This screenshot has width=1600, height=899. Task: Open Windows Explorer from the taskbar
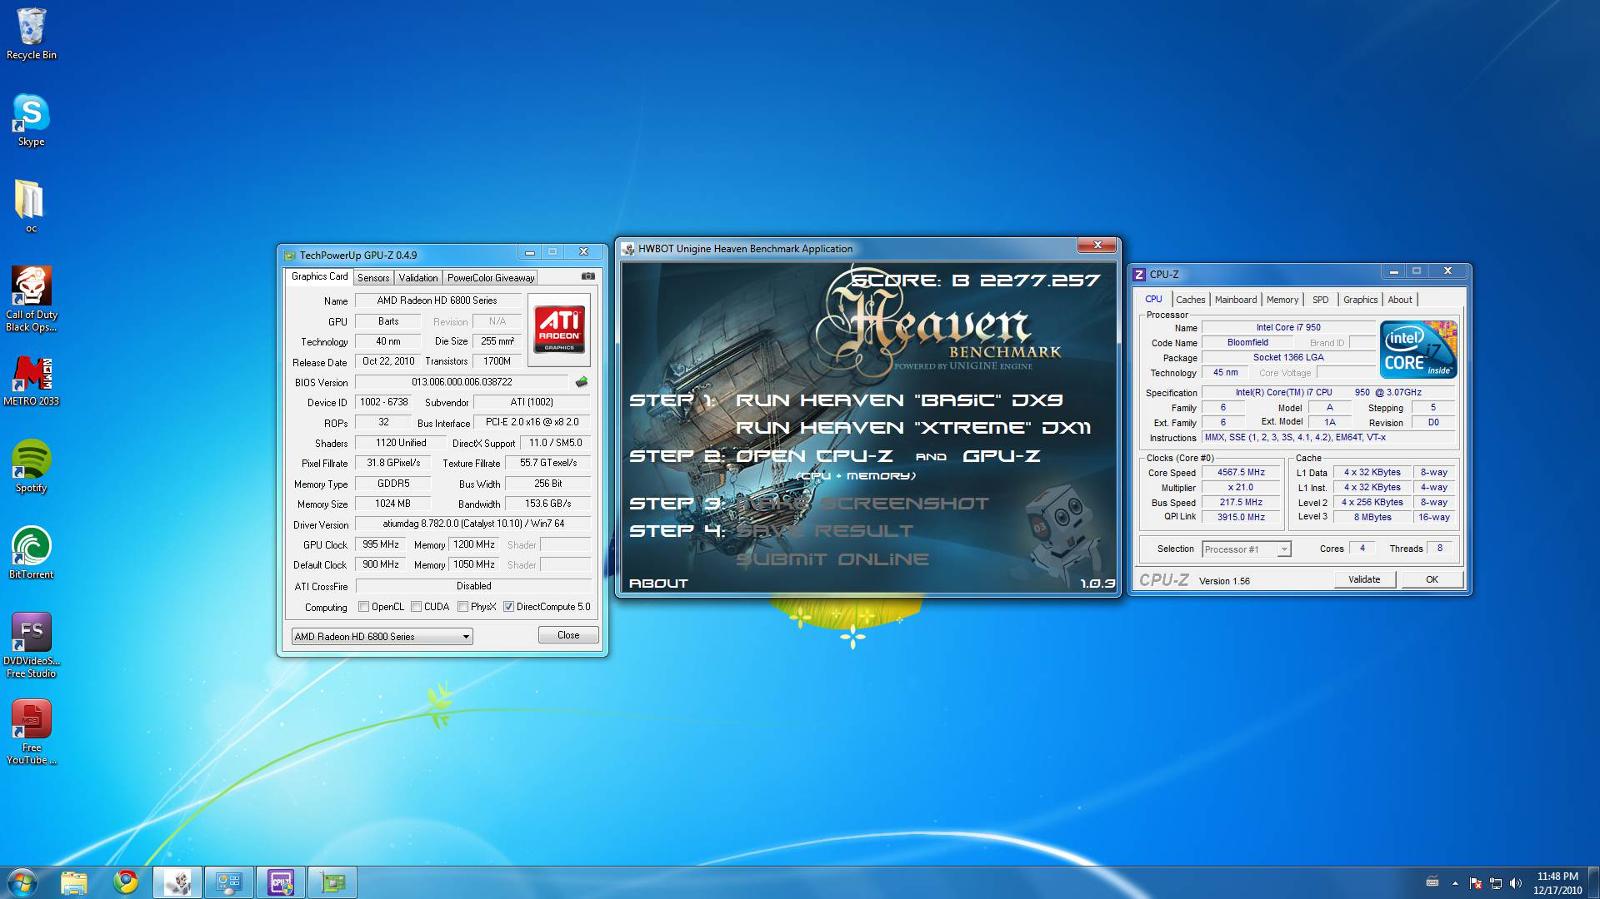click(x=74, y=882)
